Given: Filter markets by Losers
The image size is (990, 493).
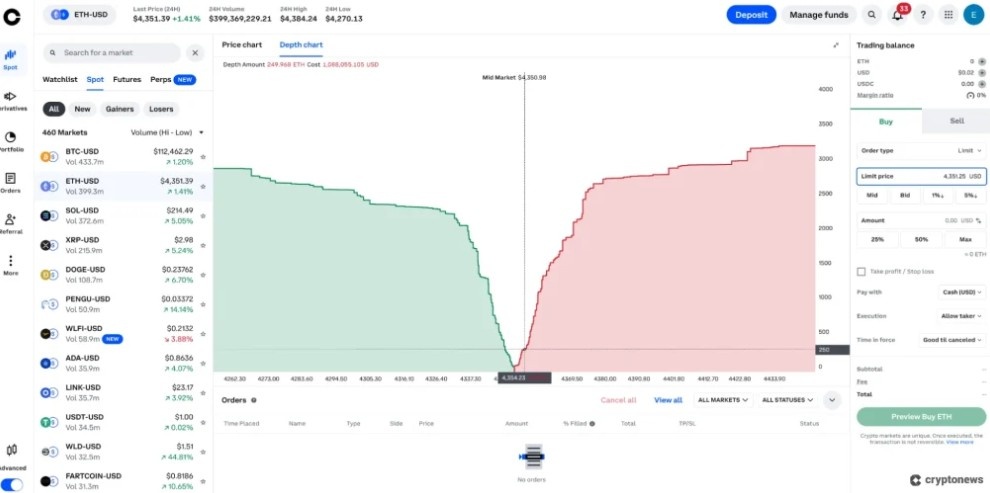Looking at the screenshot, I should tap(161, 109).
